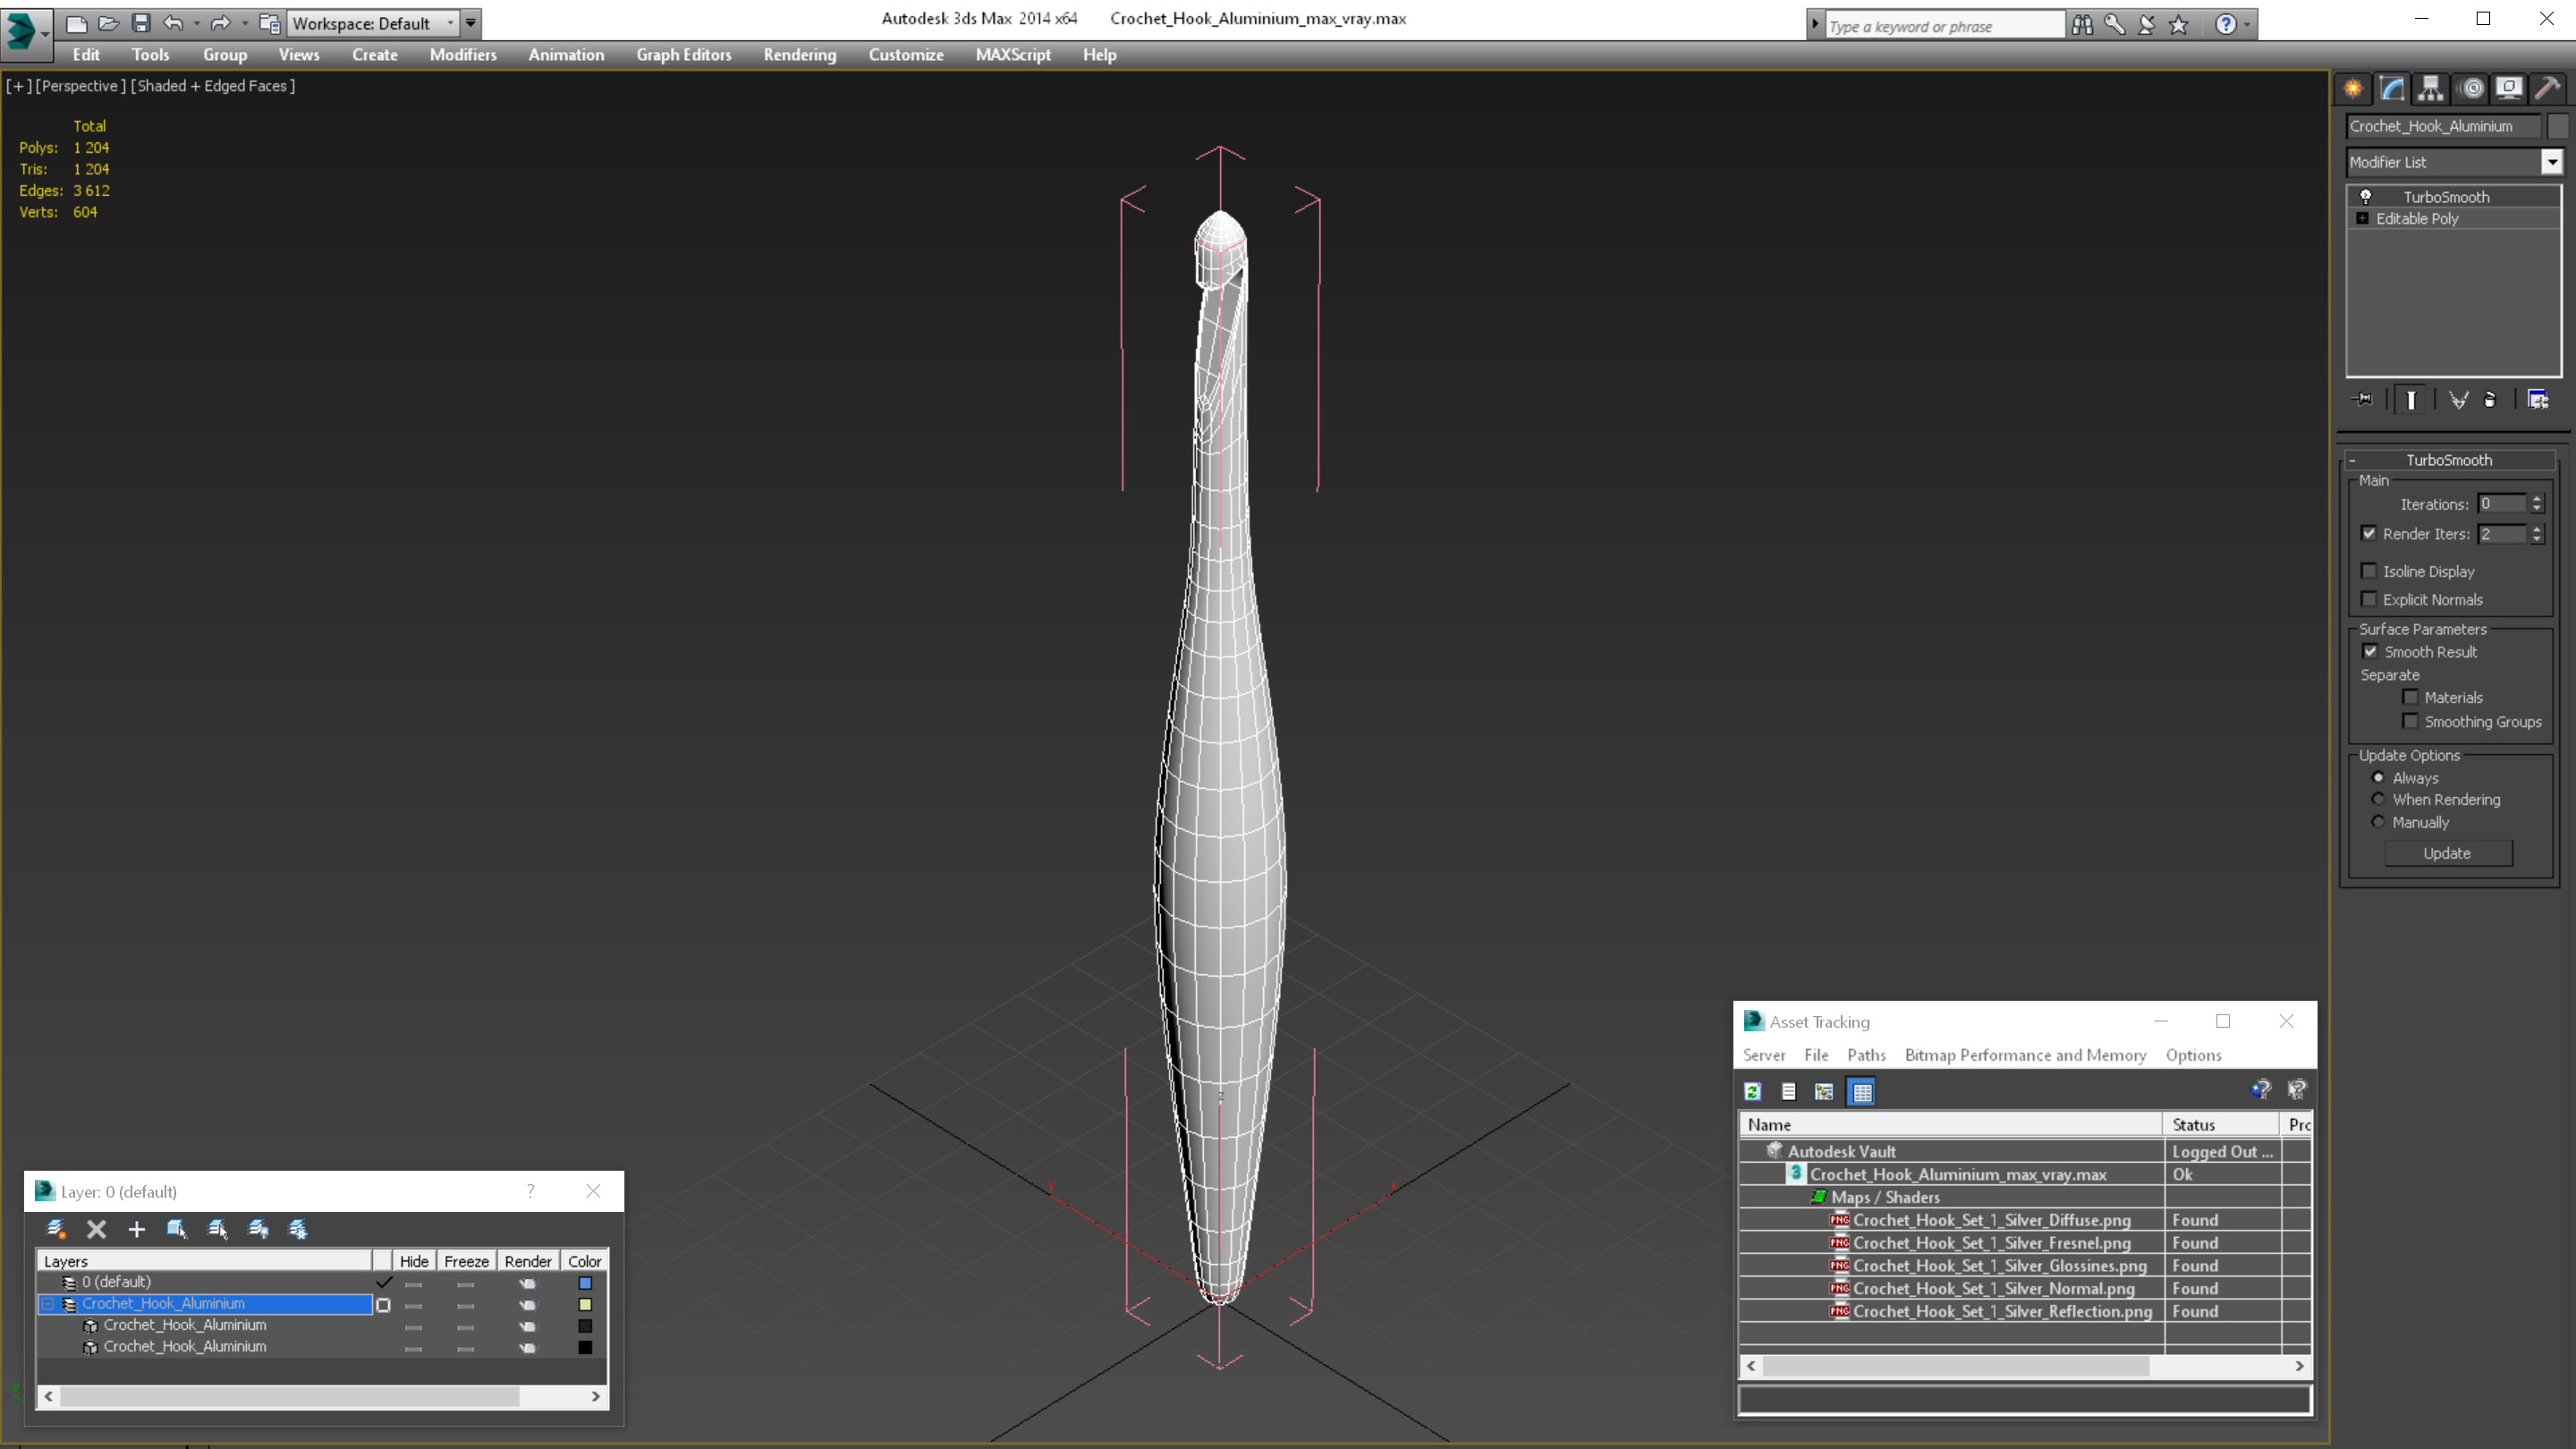Open the Utilities hammer tab
This screenshot has width=2576, height=1449.
tap(2548, 89)
